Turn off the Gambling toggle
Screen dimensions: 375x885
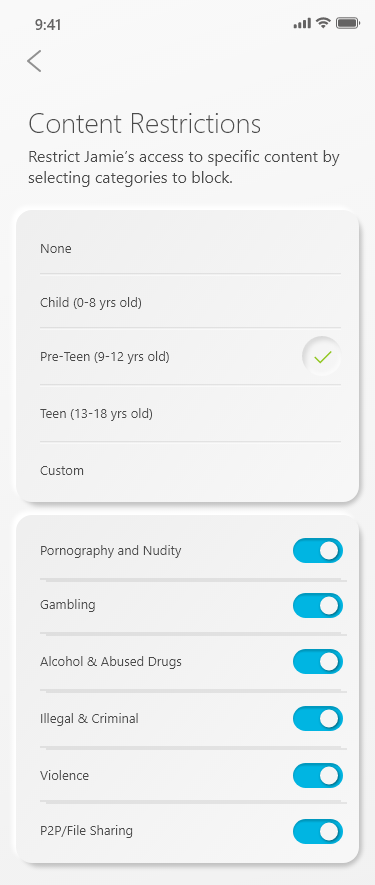[317, 605]
